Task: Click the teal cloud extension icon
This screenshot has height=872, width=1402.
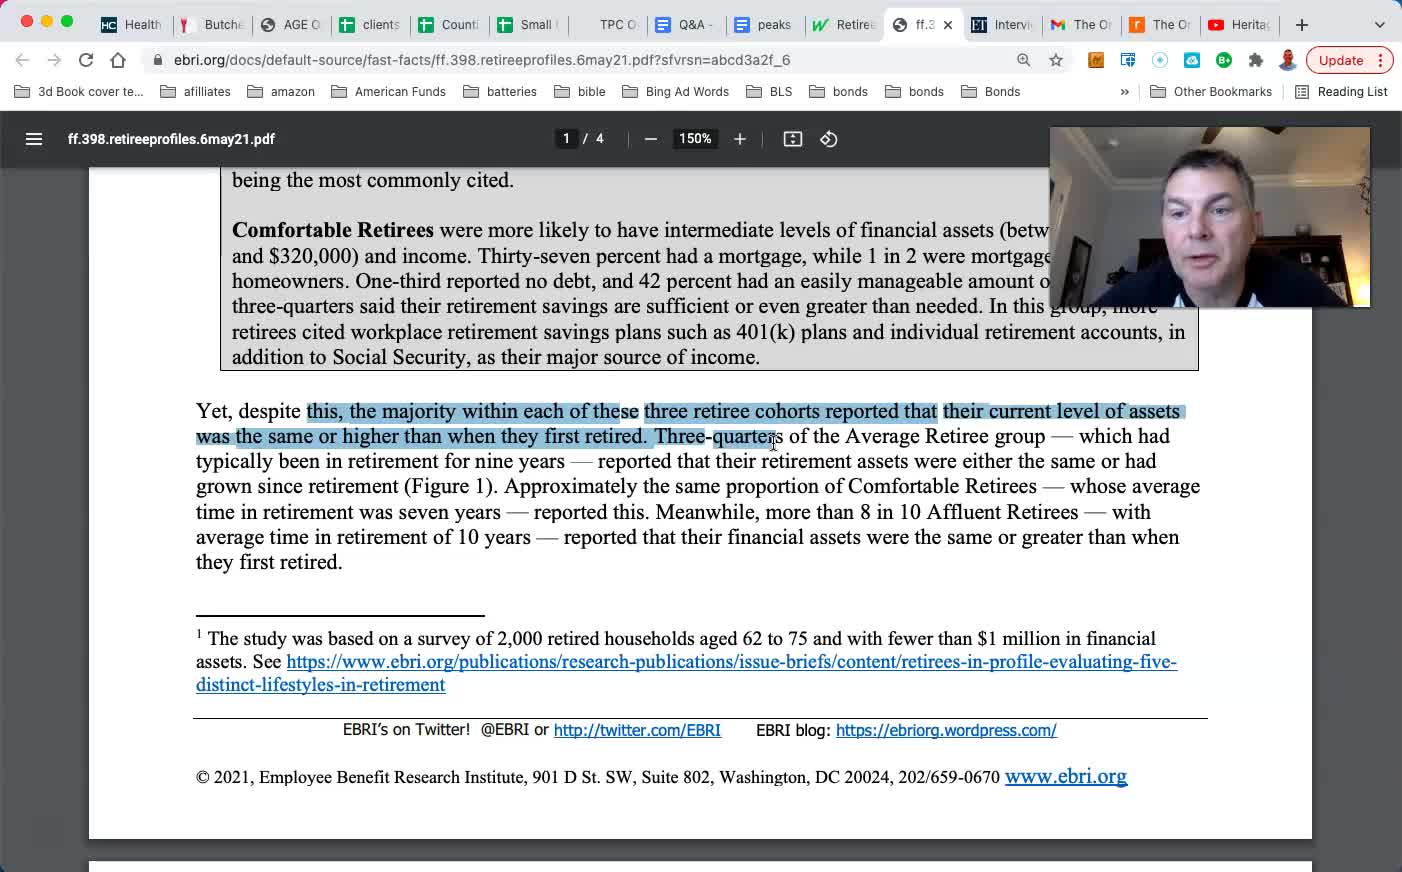Action: click(x=1192, y=60)
